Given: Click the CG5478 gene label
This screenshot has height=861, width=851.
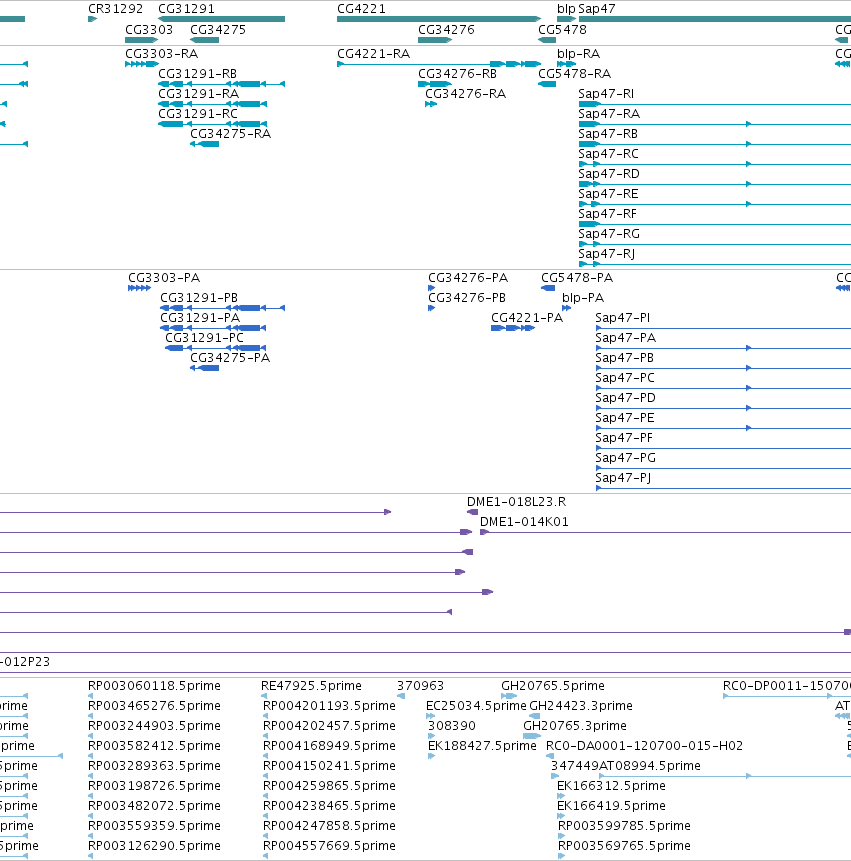Looking at the screenshot, I should pyautogui.click(x=562, y=30).
